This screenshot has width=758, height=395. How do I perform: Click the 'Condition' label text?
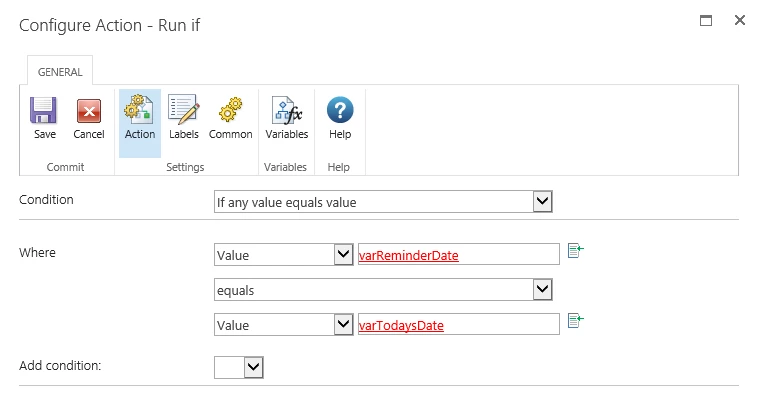click(x=46, y=200)
